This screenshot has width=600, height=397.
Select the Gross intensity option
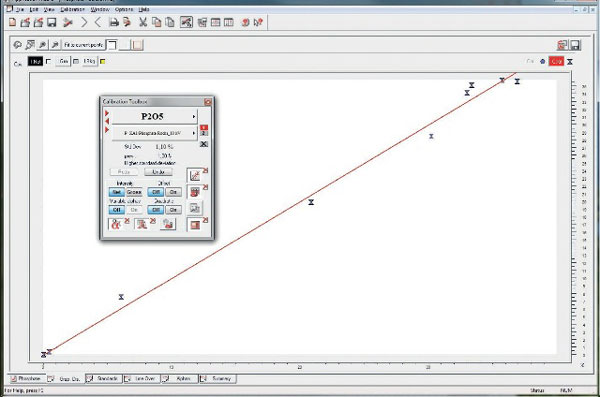134,192
